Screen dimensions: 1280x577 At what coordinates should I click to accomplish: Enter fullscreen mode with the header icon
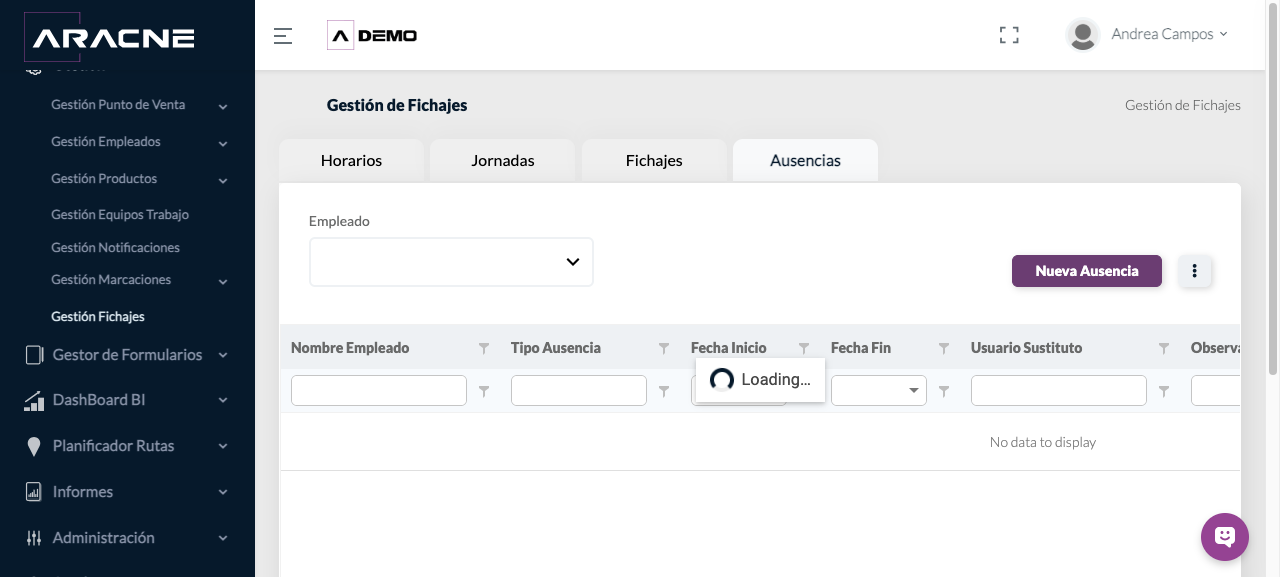[x=1009, y=35]
